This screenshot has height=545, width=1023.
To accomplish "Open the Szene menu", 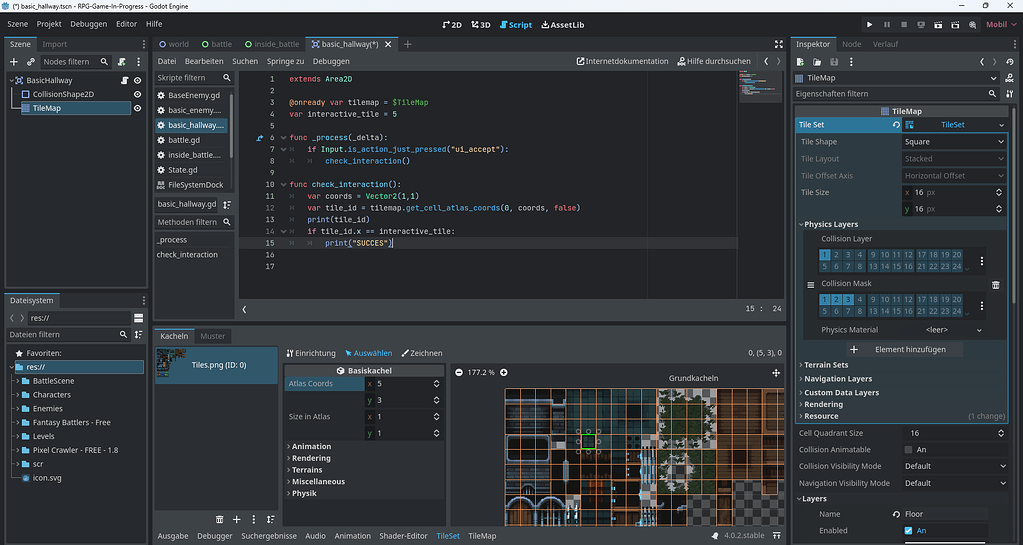I will (x=18, y=24).
